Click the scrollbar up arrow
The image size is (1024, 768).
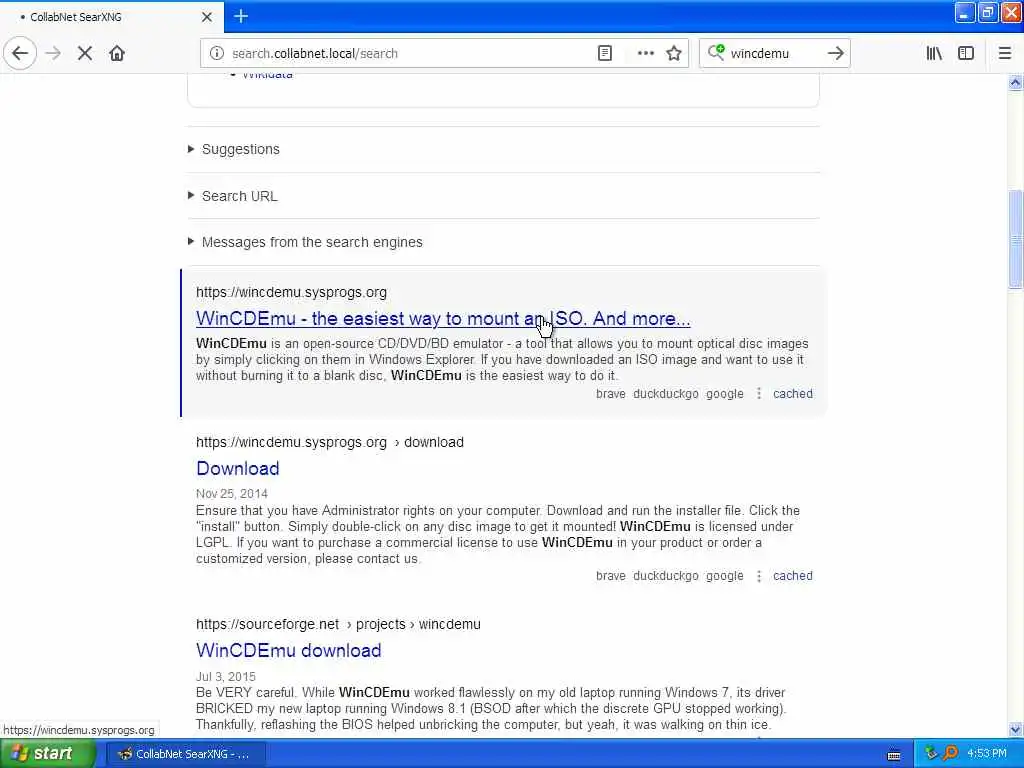click(1015, 82)
